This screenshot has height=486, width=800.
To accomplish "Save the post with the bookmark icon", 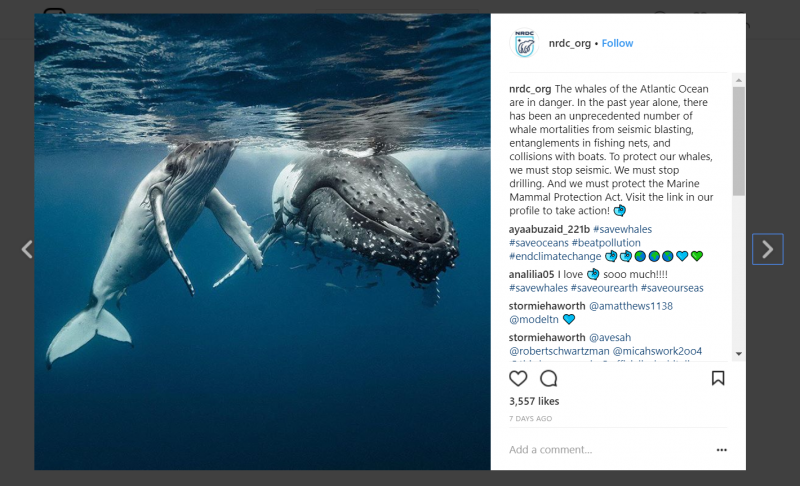I will (x=718, y=378).
